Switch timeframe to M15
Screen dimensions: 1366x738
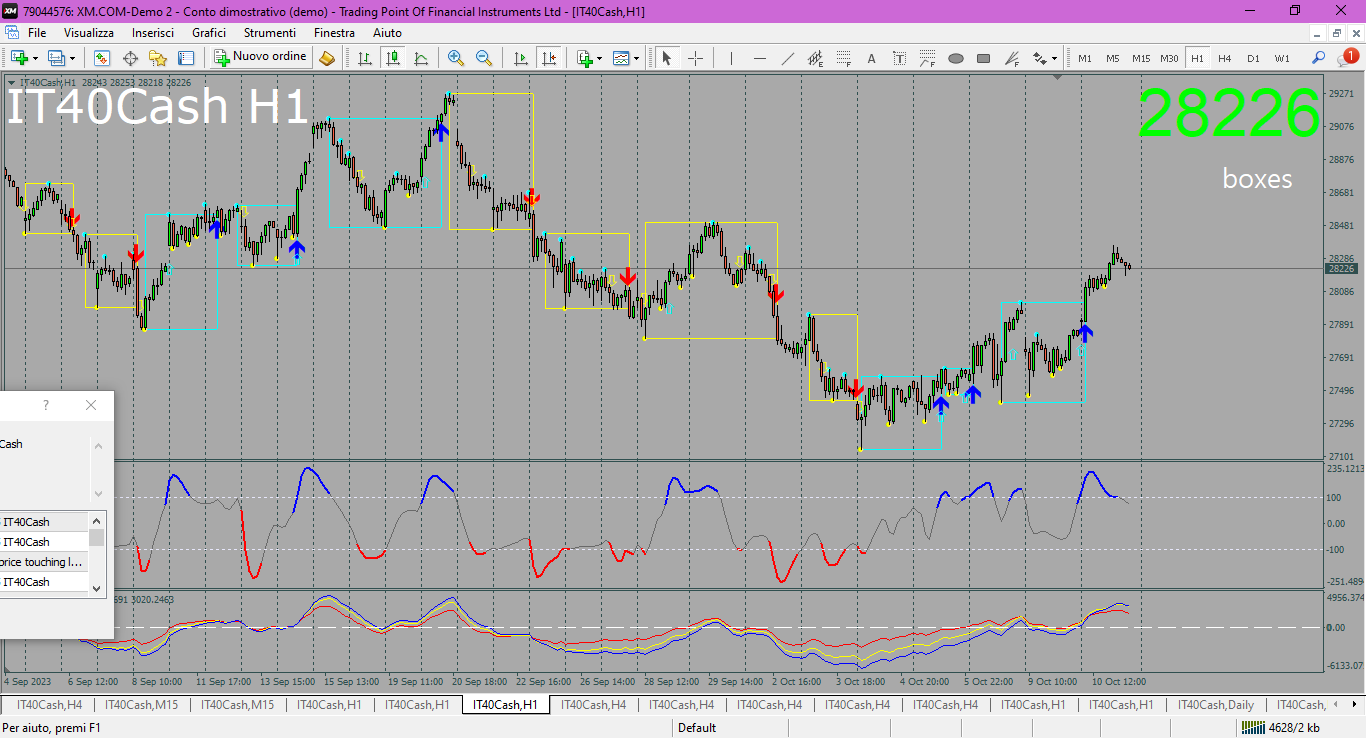(1141, 58)
